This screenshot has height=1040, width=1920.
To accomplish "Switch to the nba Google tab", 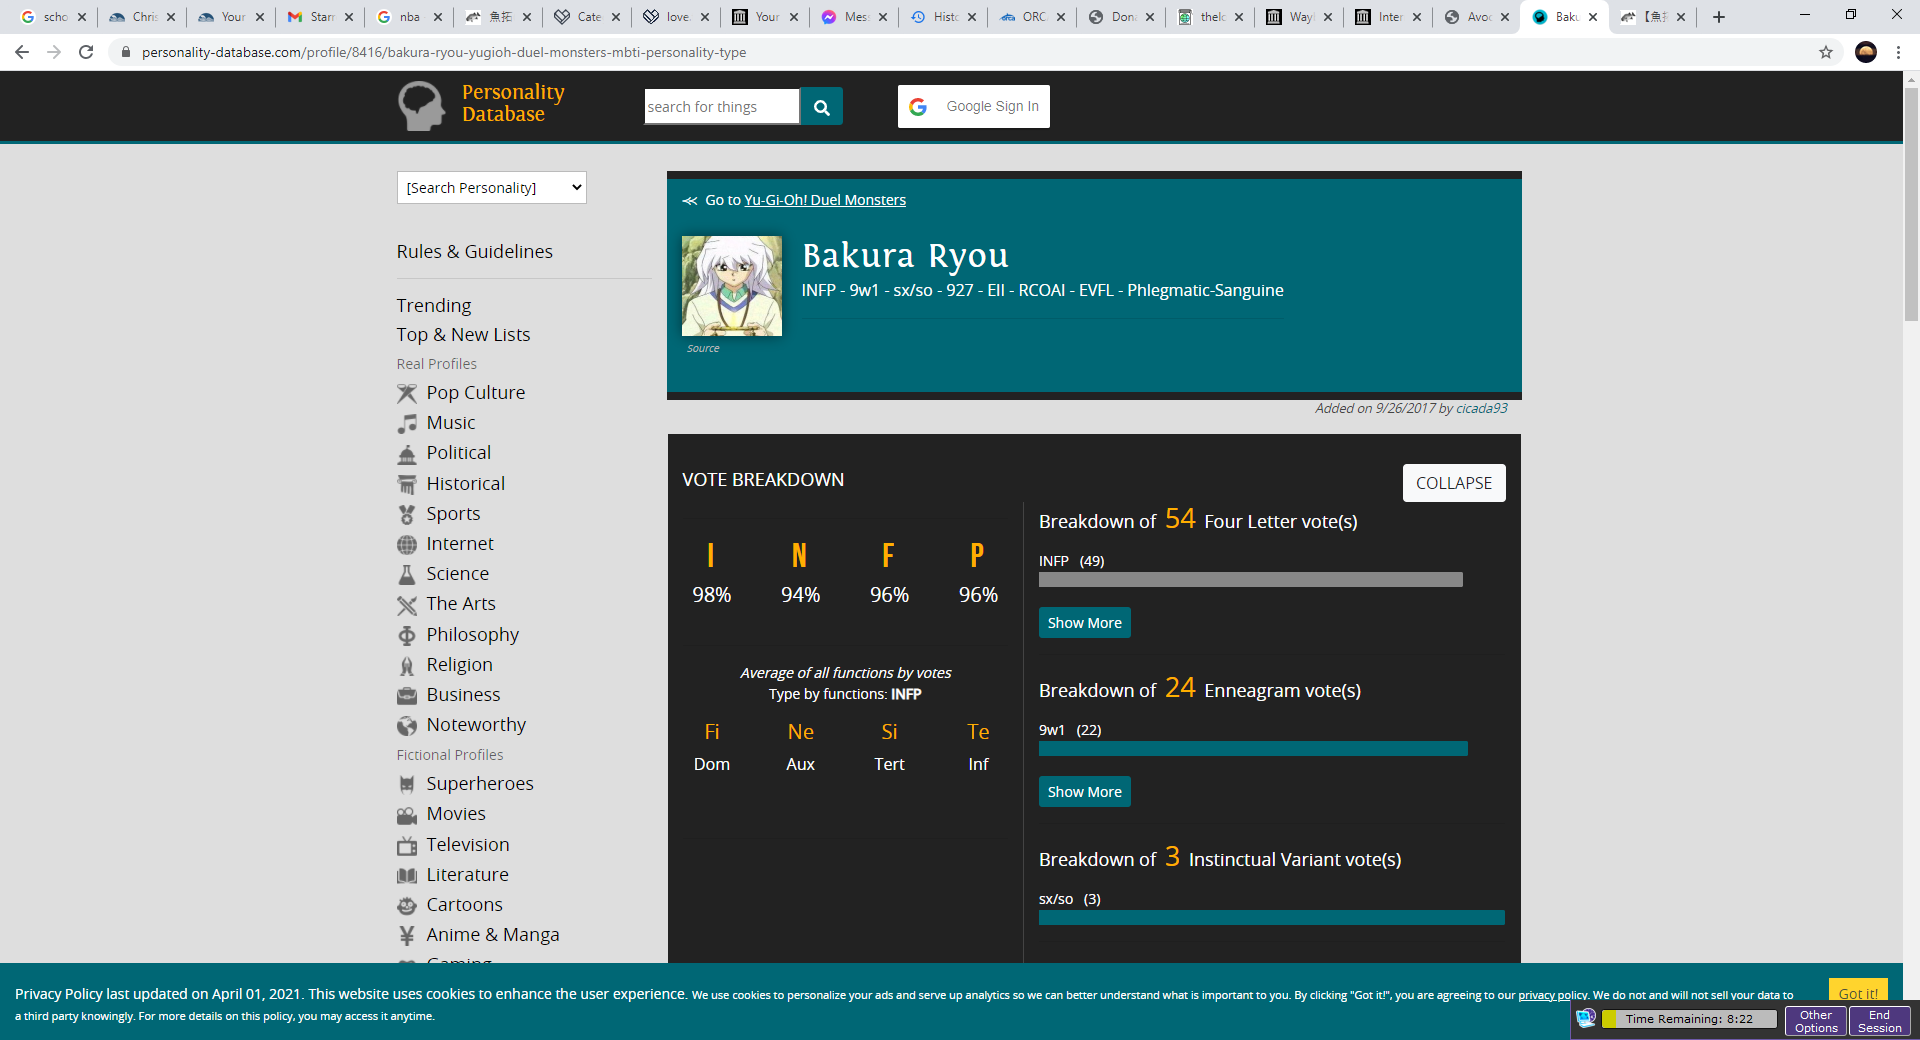I will coord(408,17).
